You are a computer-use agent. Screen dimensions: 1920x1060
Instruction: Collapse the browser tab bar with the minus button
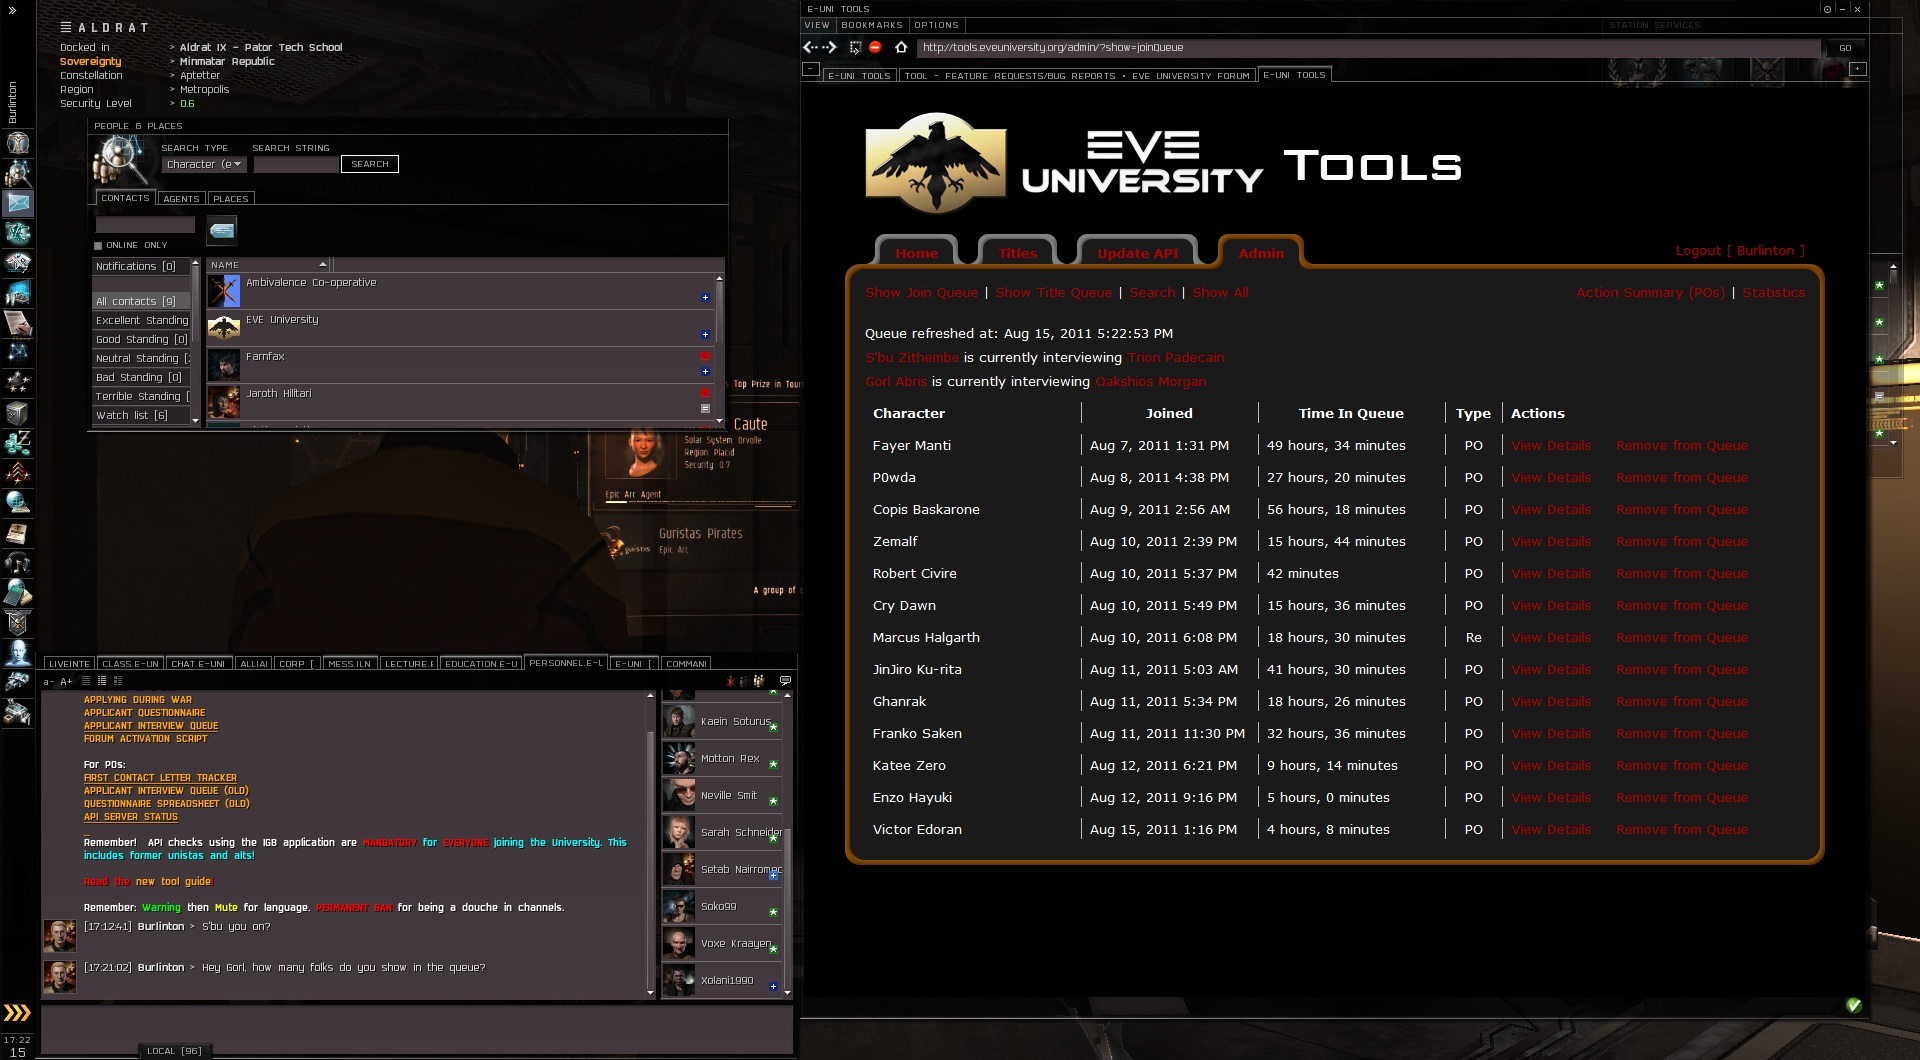(811, 69)
